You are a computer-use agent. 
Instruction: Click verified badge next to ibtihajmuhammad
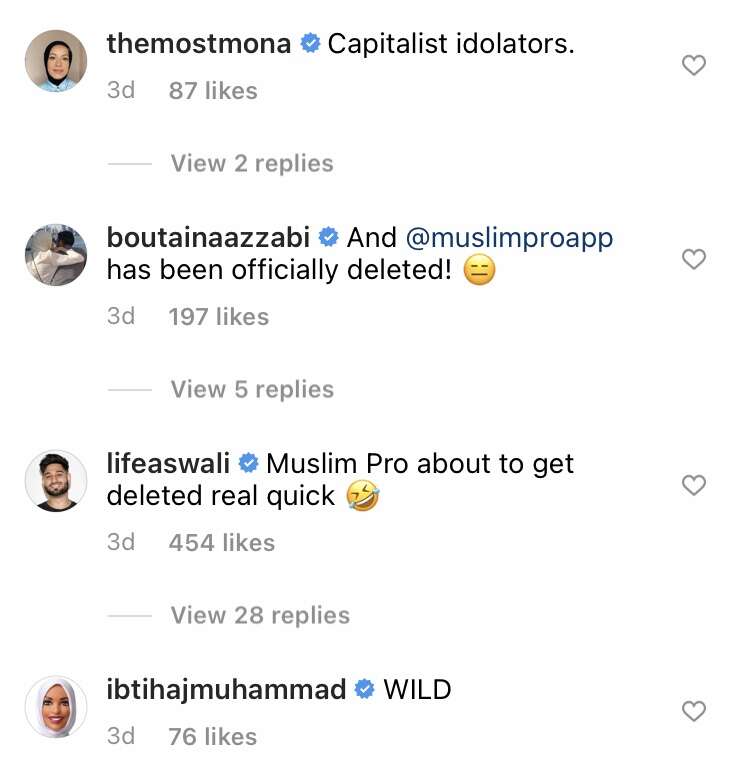coord(365,690)
